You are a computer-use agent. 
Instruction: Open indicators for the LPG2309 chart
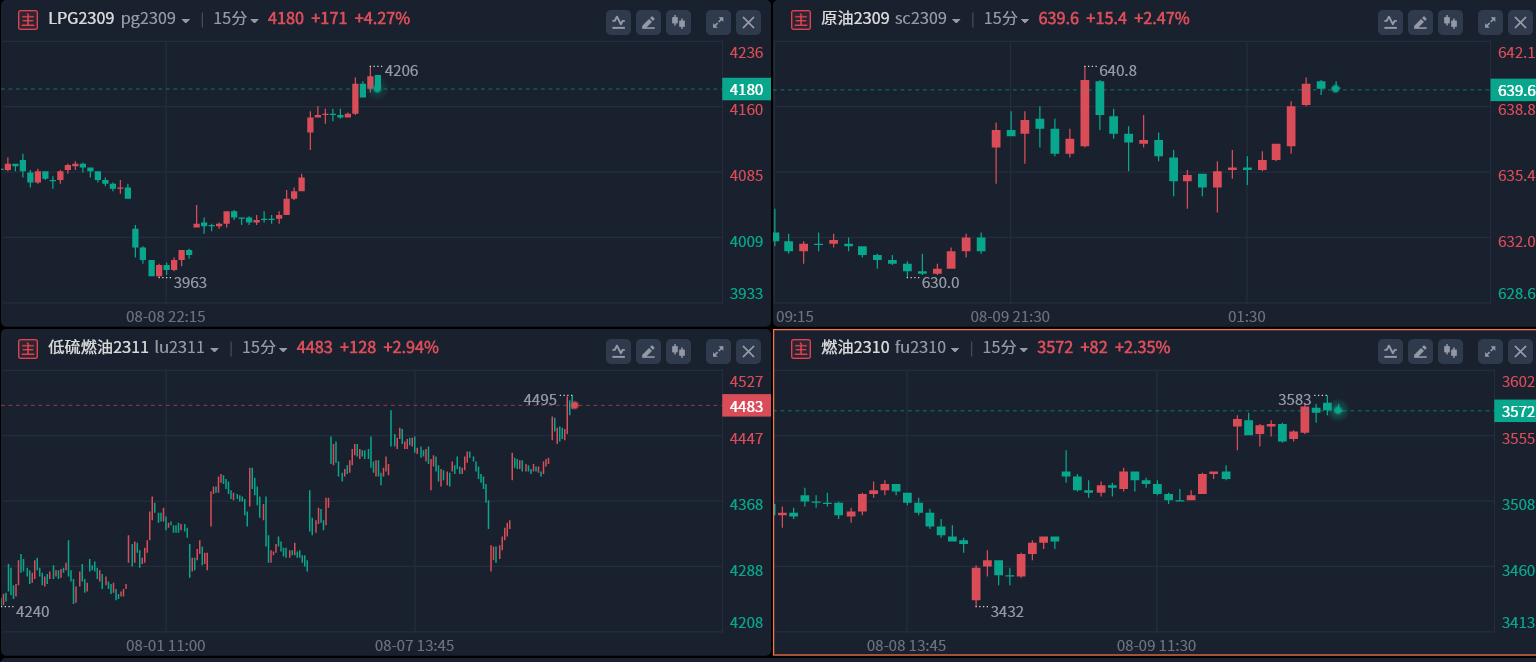pos(619,21)
